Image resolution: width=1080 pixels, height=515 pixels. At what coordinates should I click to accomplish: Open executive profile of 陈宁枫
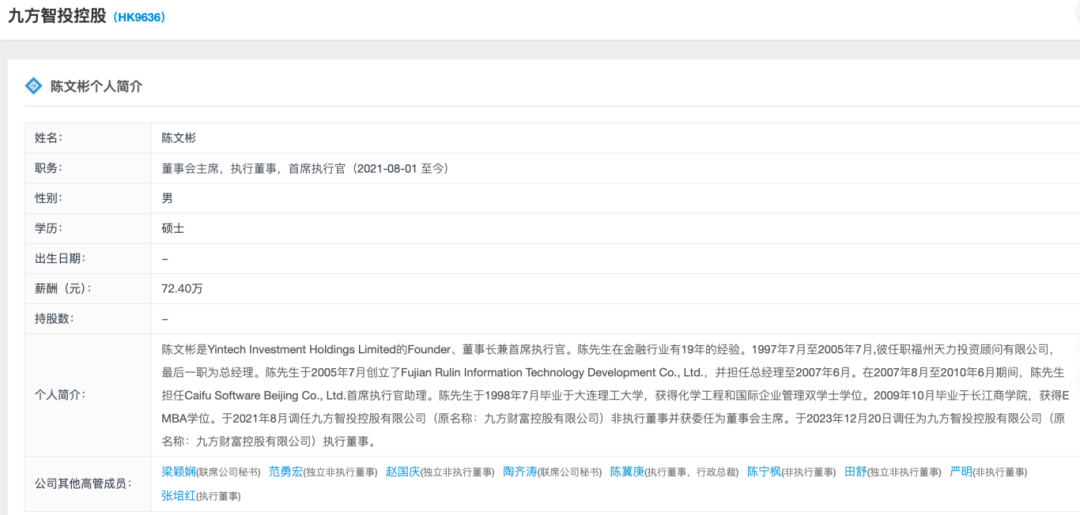click(764, 472)
